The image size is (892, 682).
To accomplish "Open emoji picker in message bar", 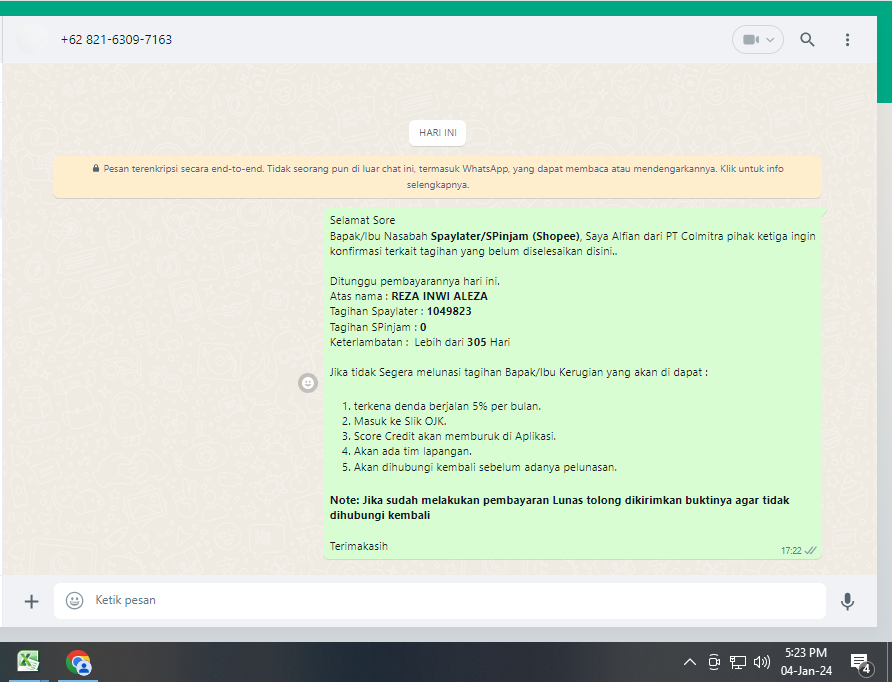I will click(75, 600).
